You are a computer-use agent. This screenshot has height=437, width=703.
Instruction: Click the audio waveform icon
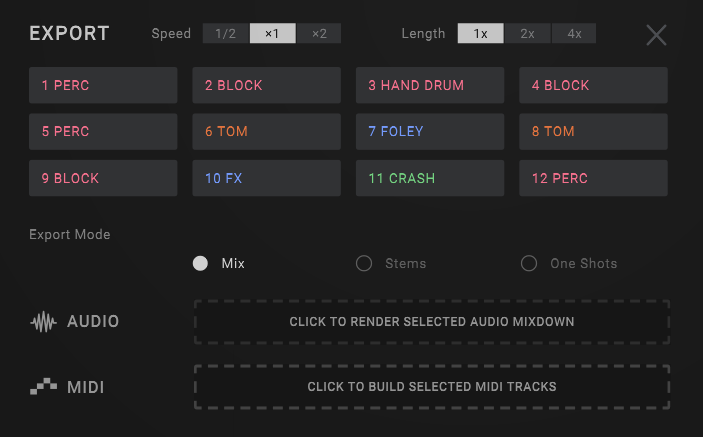tap(44, 322)
